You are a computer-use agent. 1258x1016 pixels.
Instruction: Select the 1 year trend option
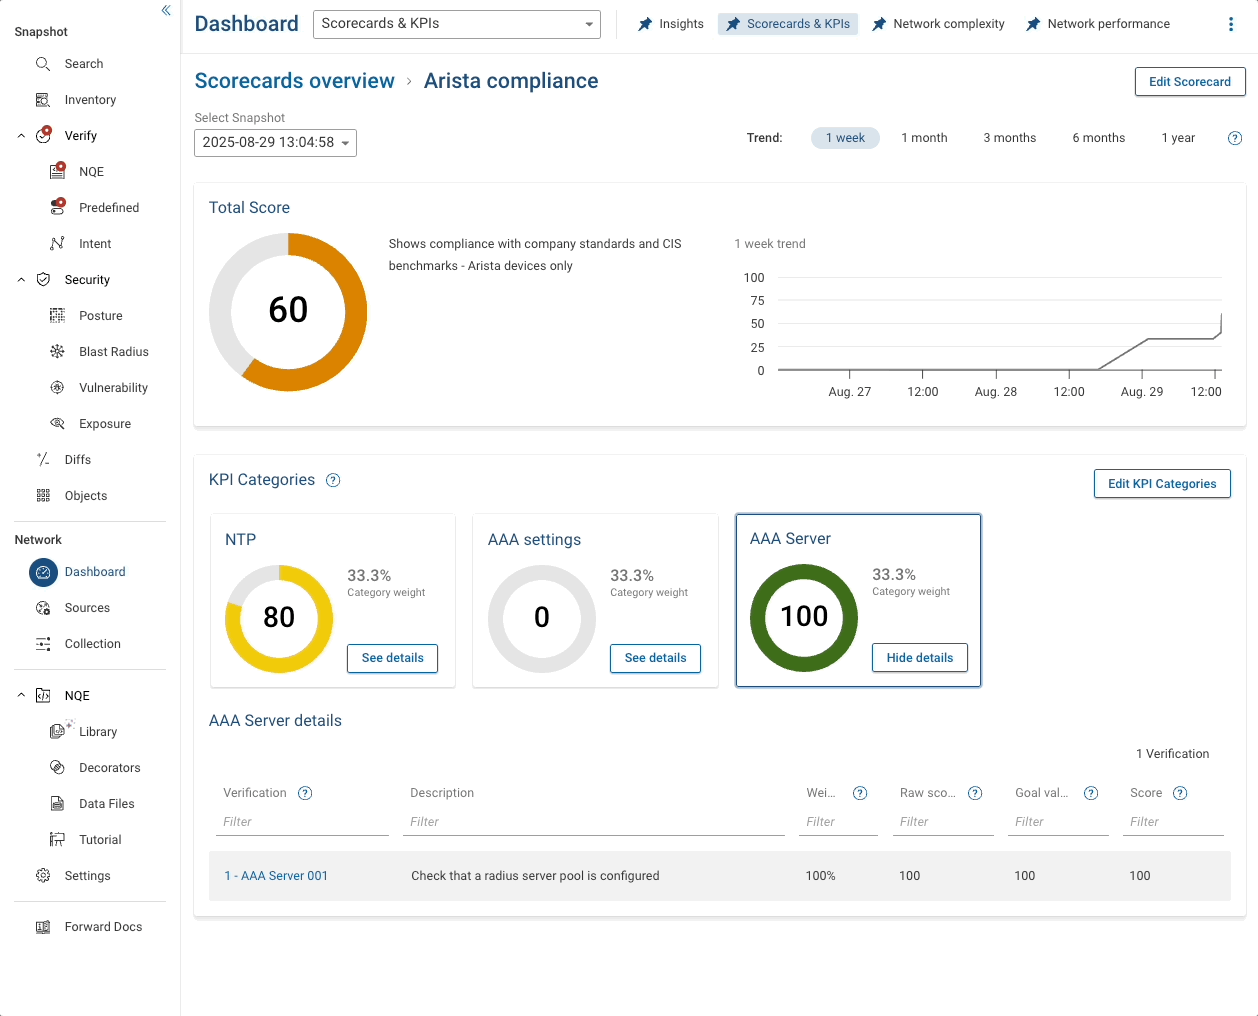(x=1178, y=138)
